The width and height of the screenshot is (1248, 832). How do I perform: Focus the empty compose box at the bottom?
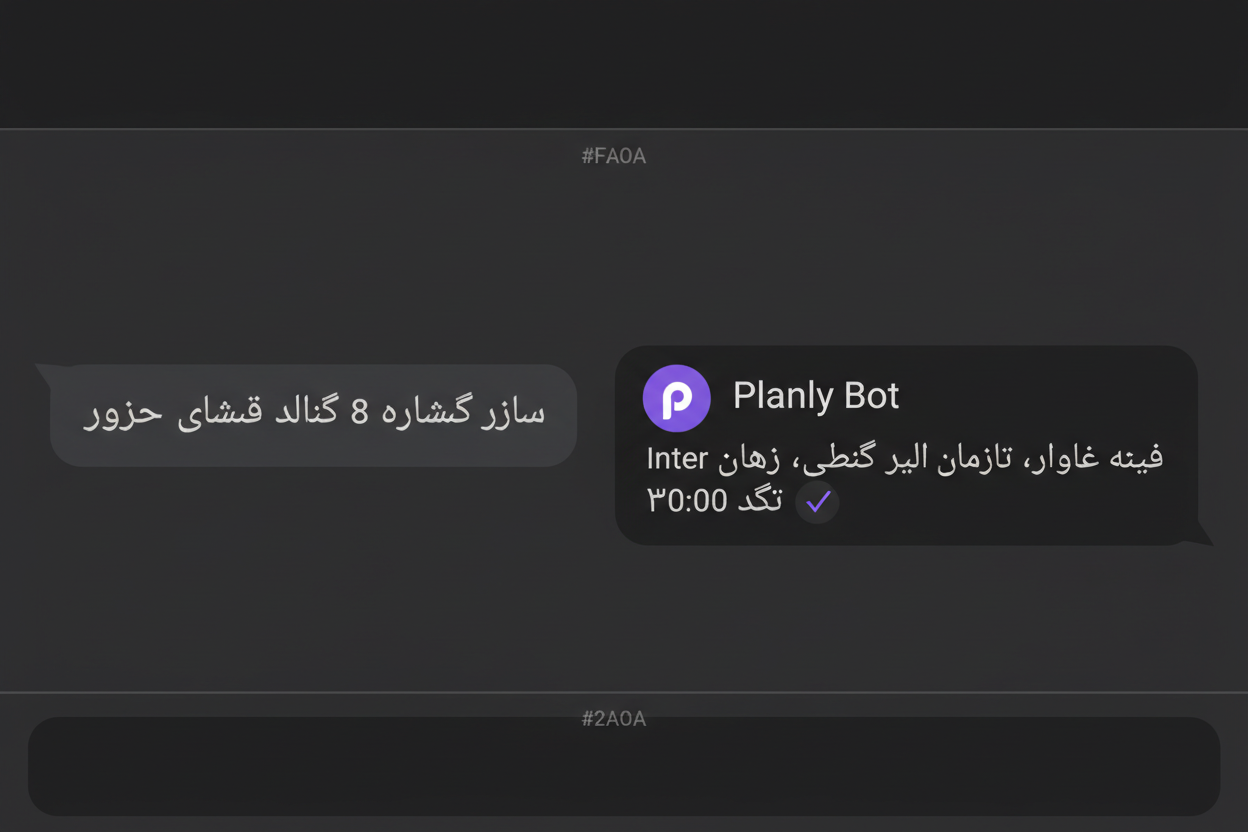[x=623, y=766]
